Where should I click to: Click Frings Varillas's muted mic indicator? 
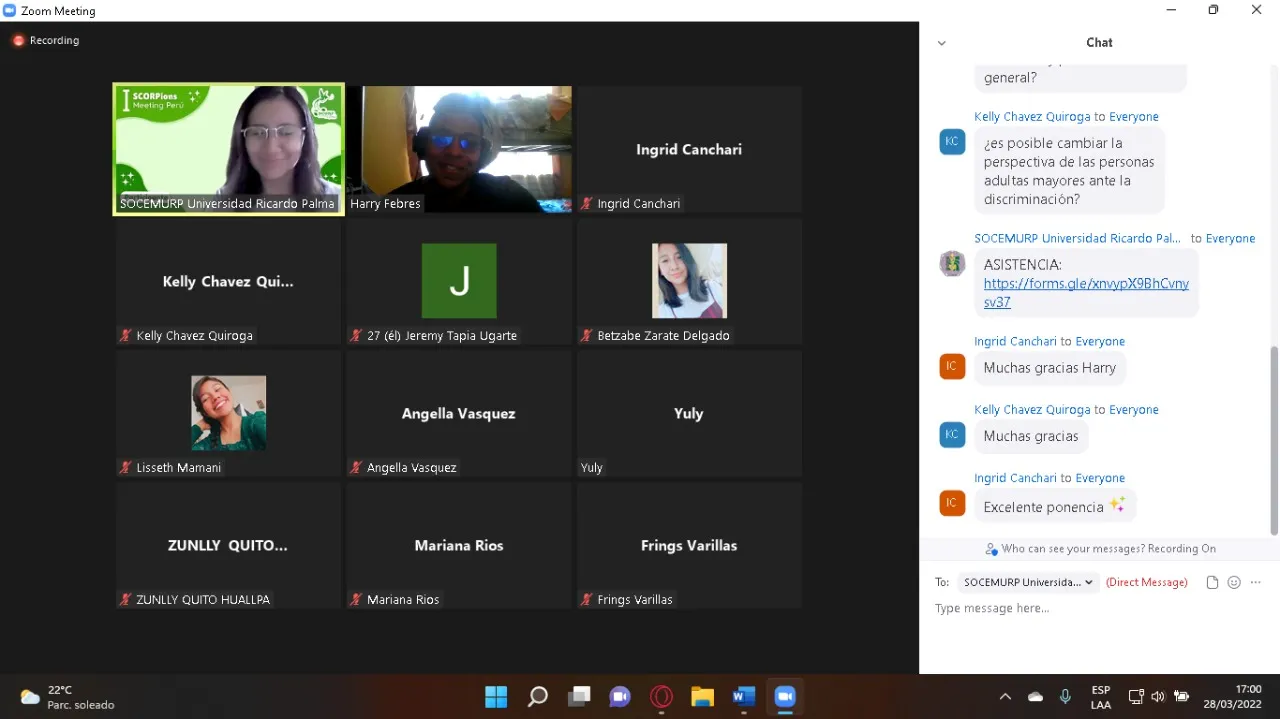(587, 599)
